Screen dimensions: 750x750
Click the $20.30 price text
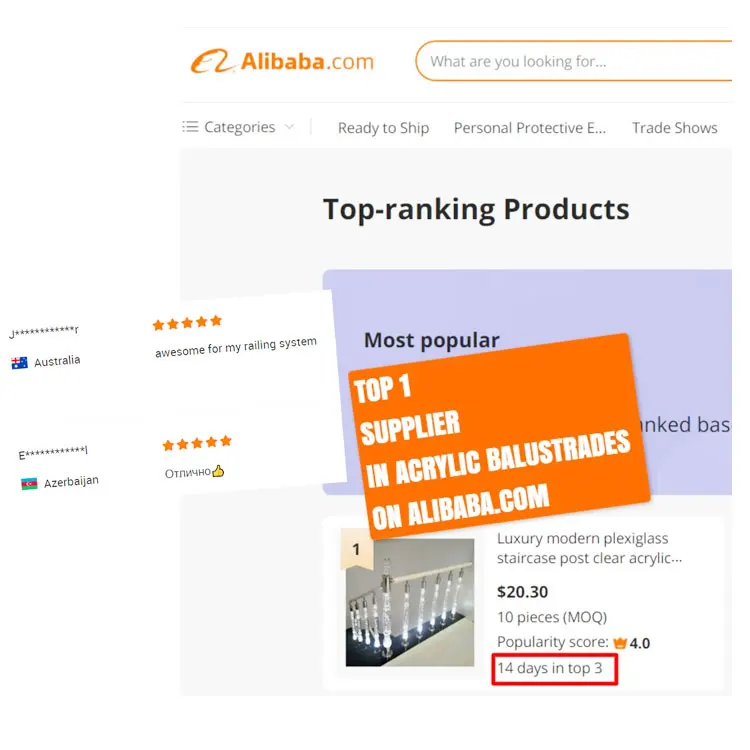tap(522, 592)
